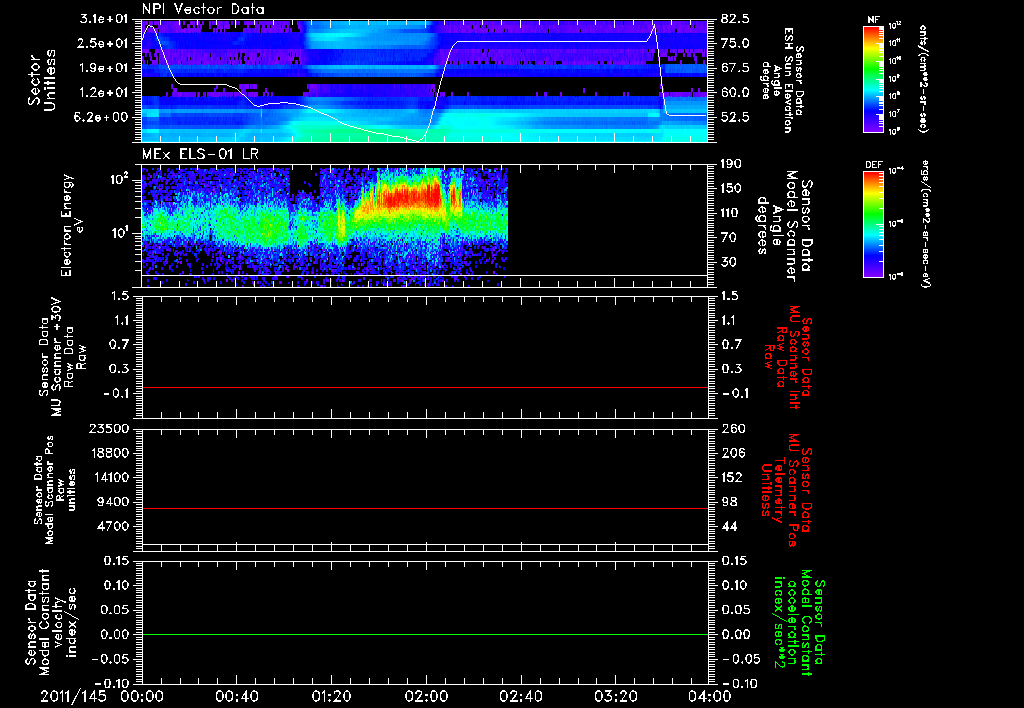Click the "150" scanner angle tick value
The image size is (1024, 708).
point(731,188)
